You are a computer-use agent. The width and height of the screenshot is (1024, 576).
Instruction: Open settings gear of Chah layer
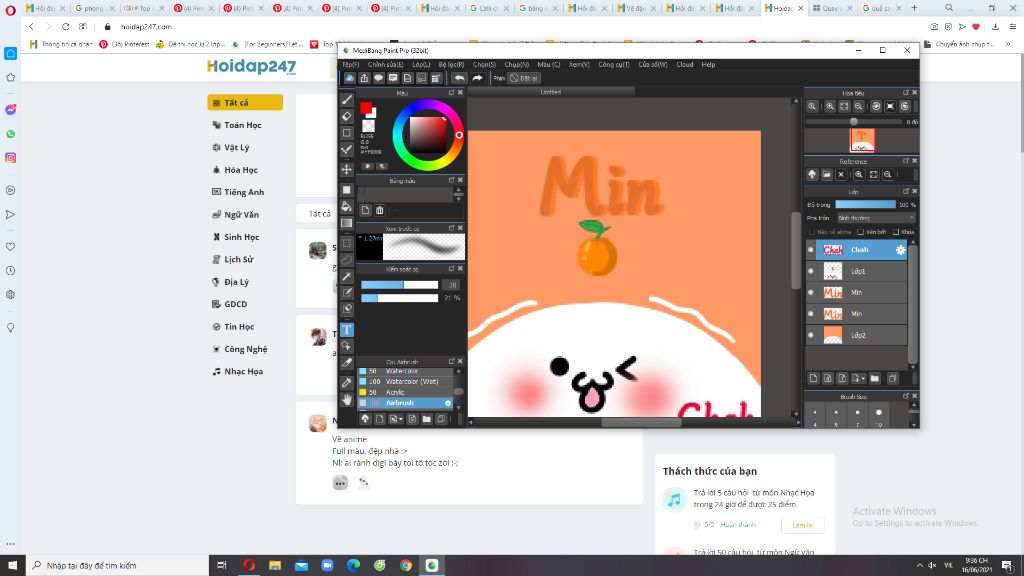pos(900,249)
